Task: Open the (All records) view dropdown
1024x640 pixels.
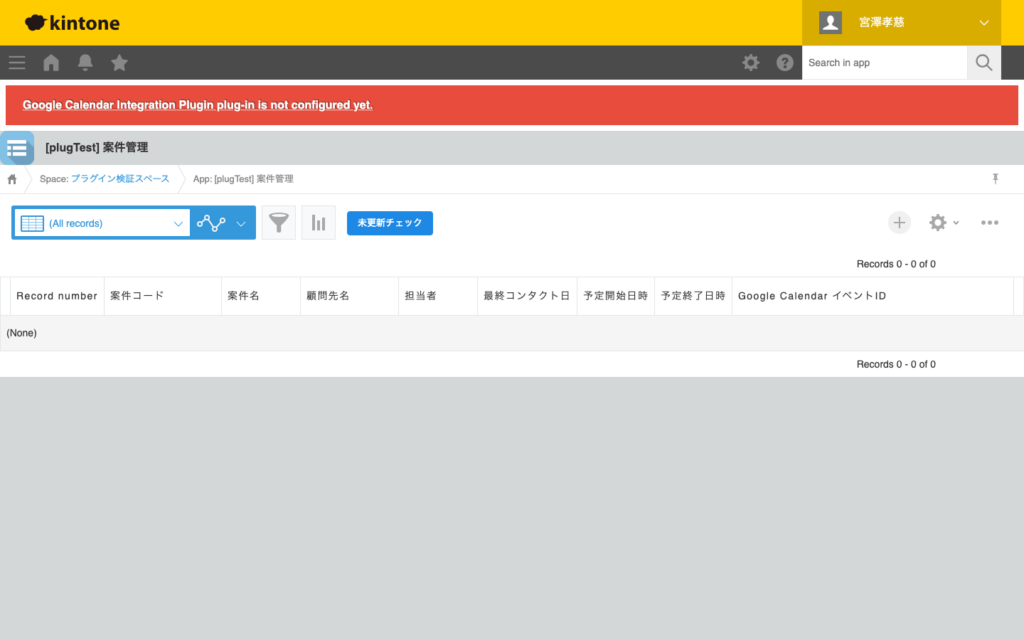Action: tap(100, 222)
